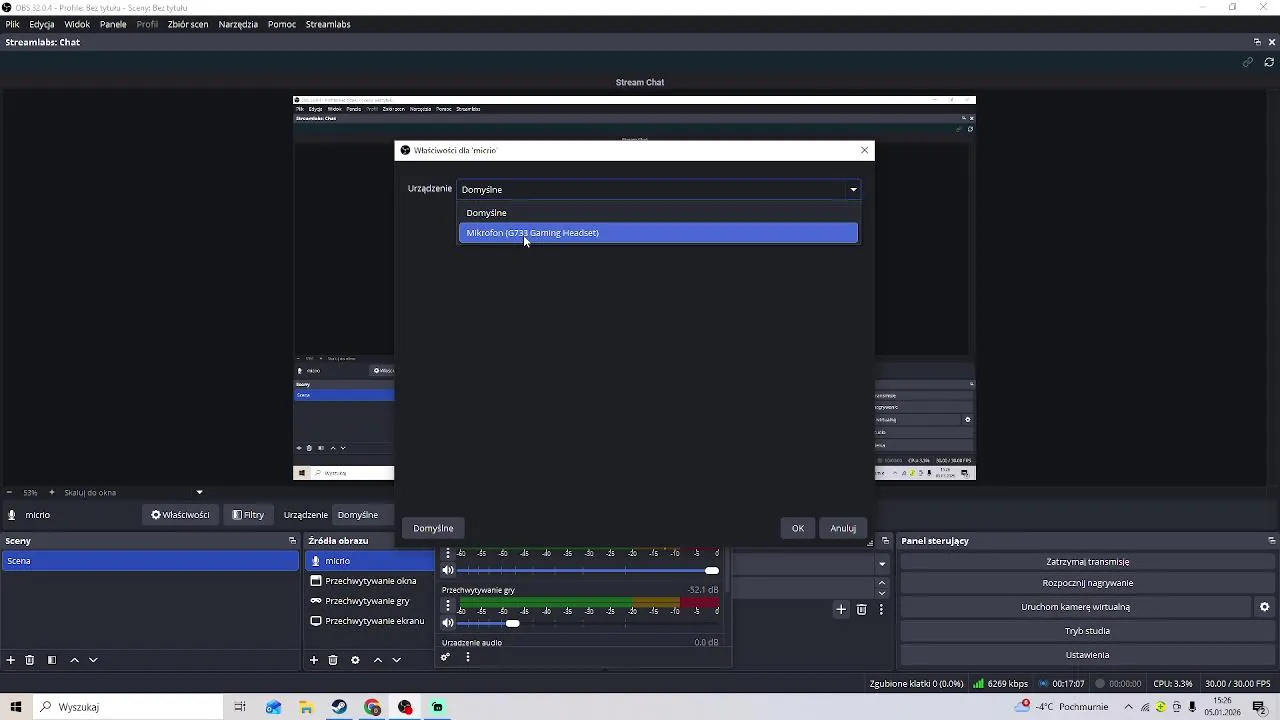The image size is (1280, 720).
Task: Click Zatrzymaj transmisję to stop streaming
Action: click(1088, 562)
